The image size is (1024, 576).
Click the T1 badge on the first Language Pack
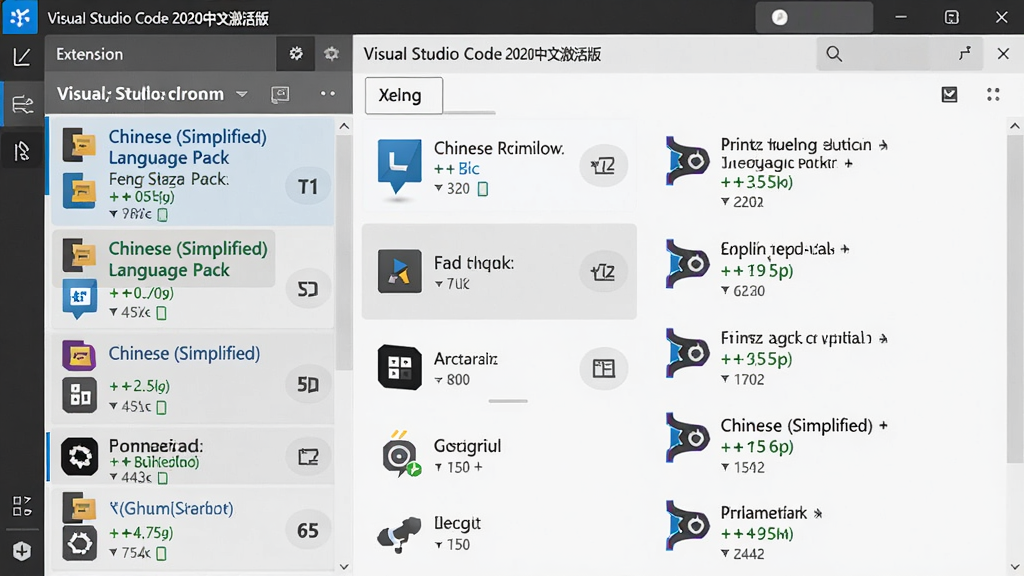pyautogui.click(x=308, y=187)
